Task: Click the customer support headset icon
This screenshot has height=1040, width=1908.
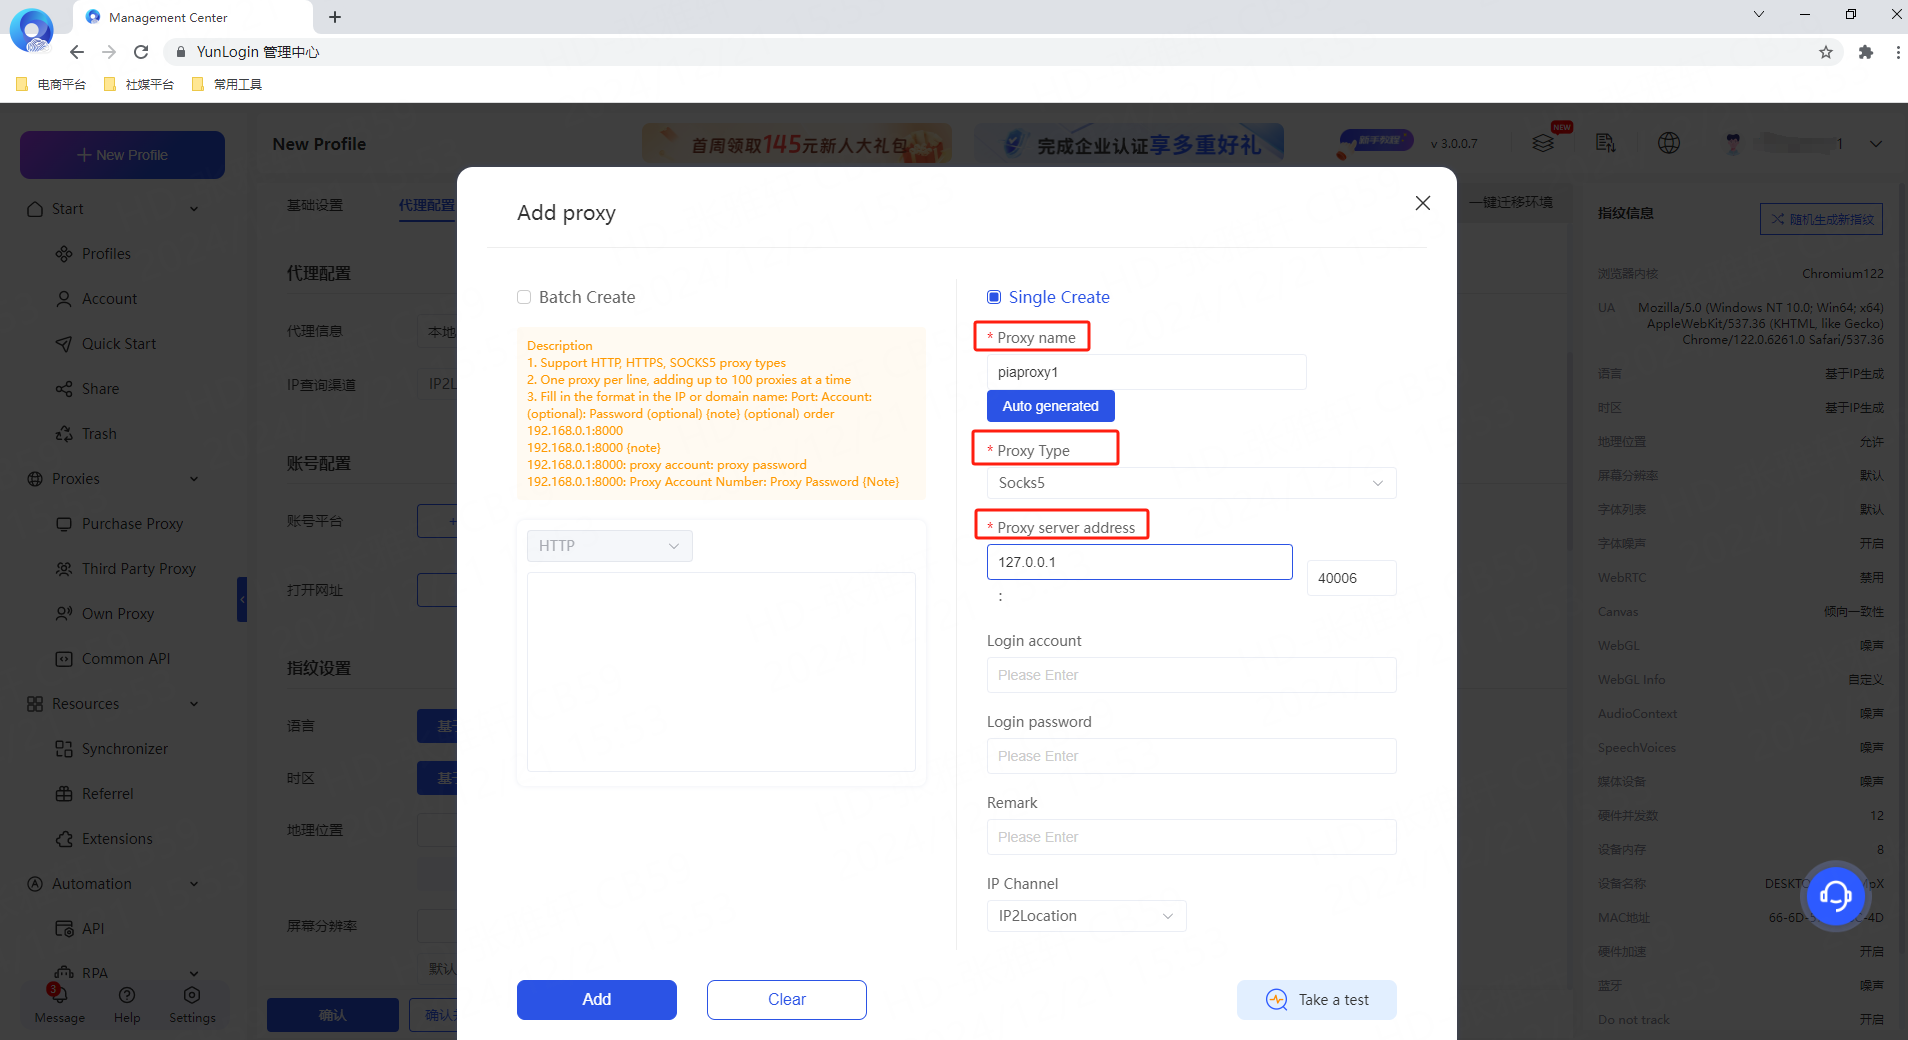Action: pos(1835,895)
